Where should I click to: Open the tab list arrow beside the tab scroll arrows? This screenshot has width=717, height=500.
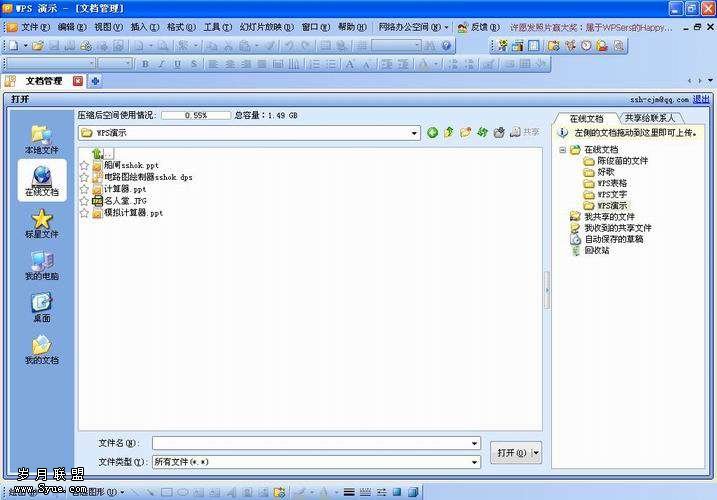[x=710, y=81]
